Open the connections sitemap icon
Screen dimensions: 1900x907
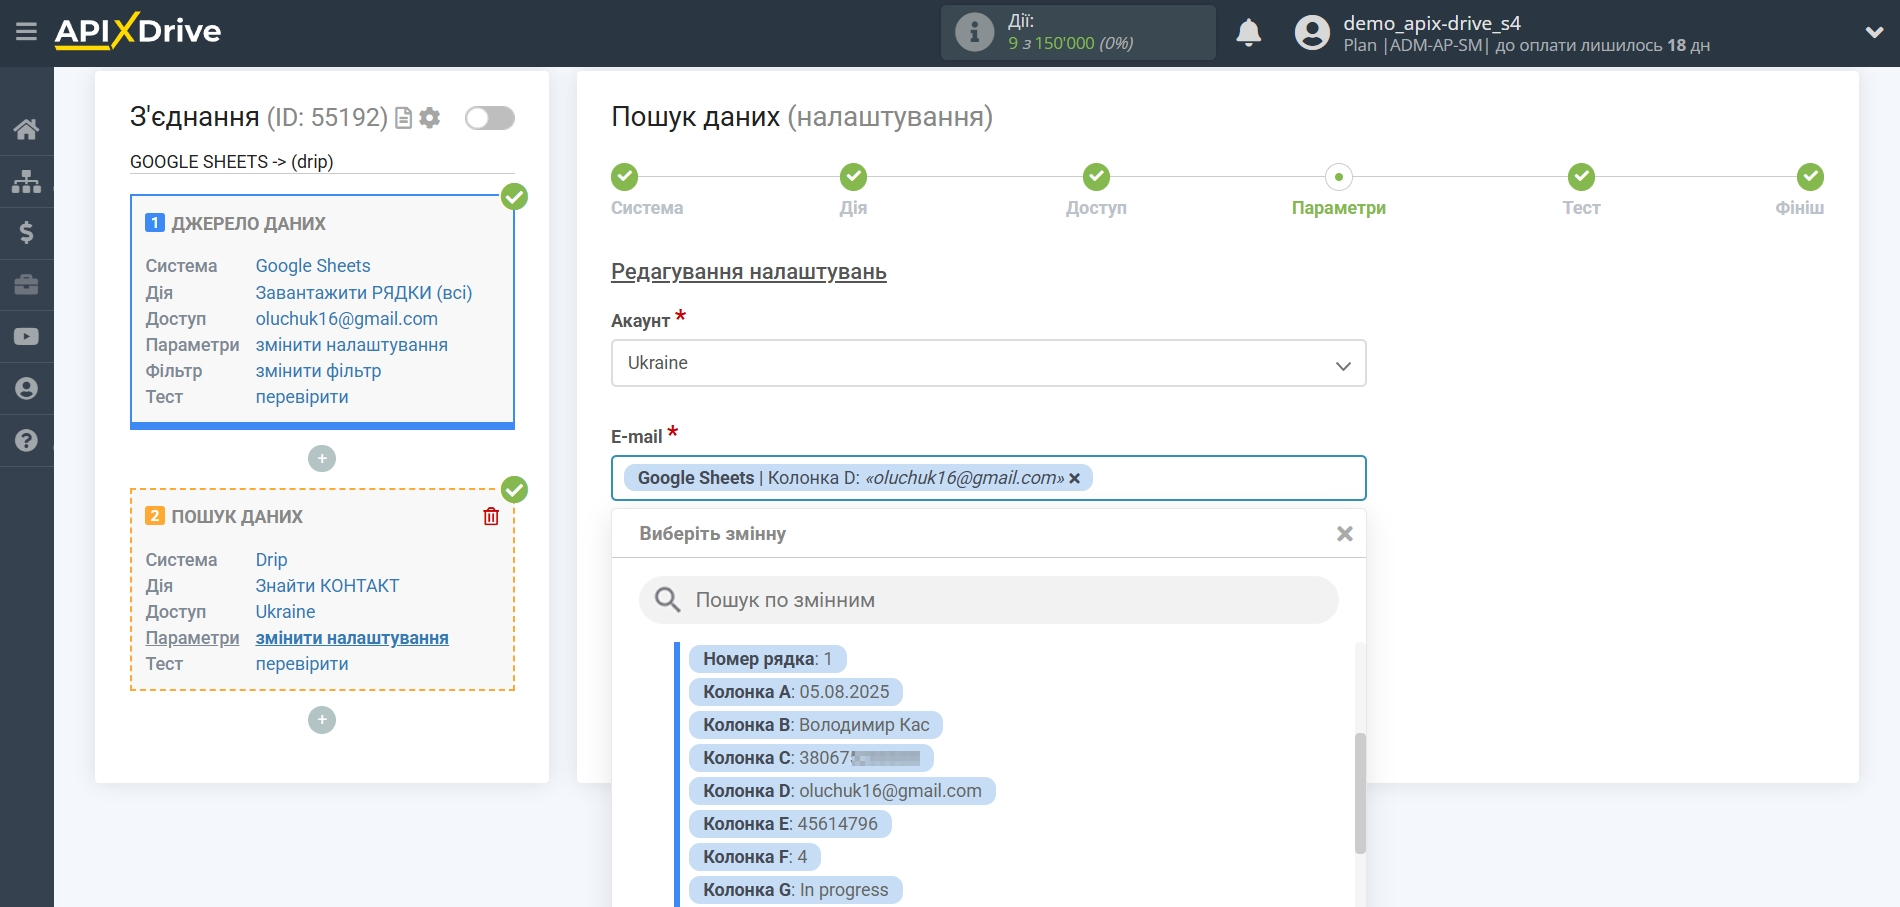coord(27,181)
